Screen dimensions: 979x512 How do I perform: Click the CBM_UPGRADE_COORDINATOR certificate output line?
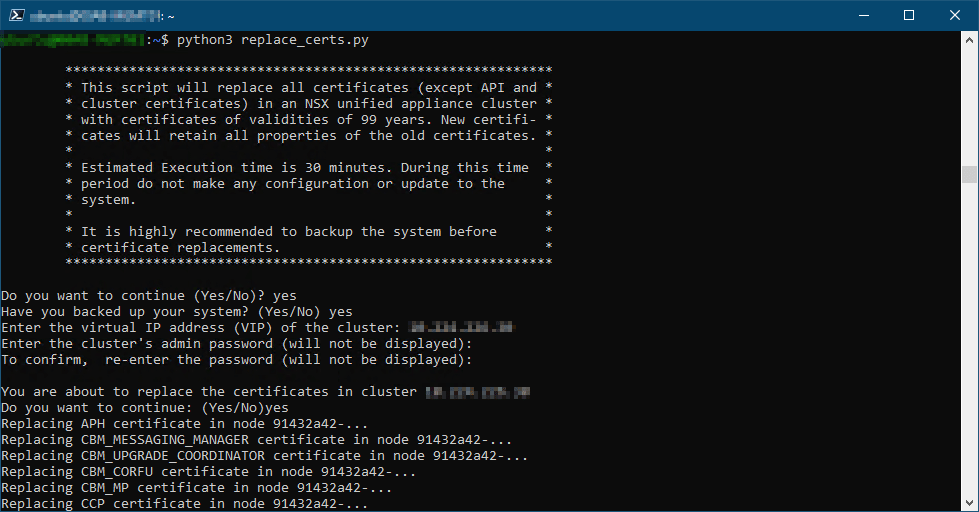pos(265,456)
